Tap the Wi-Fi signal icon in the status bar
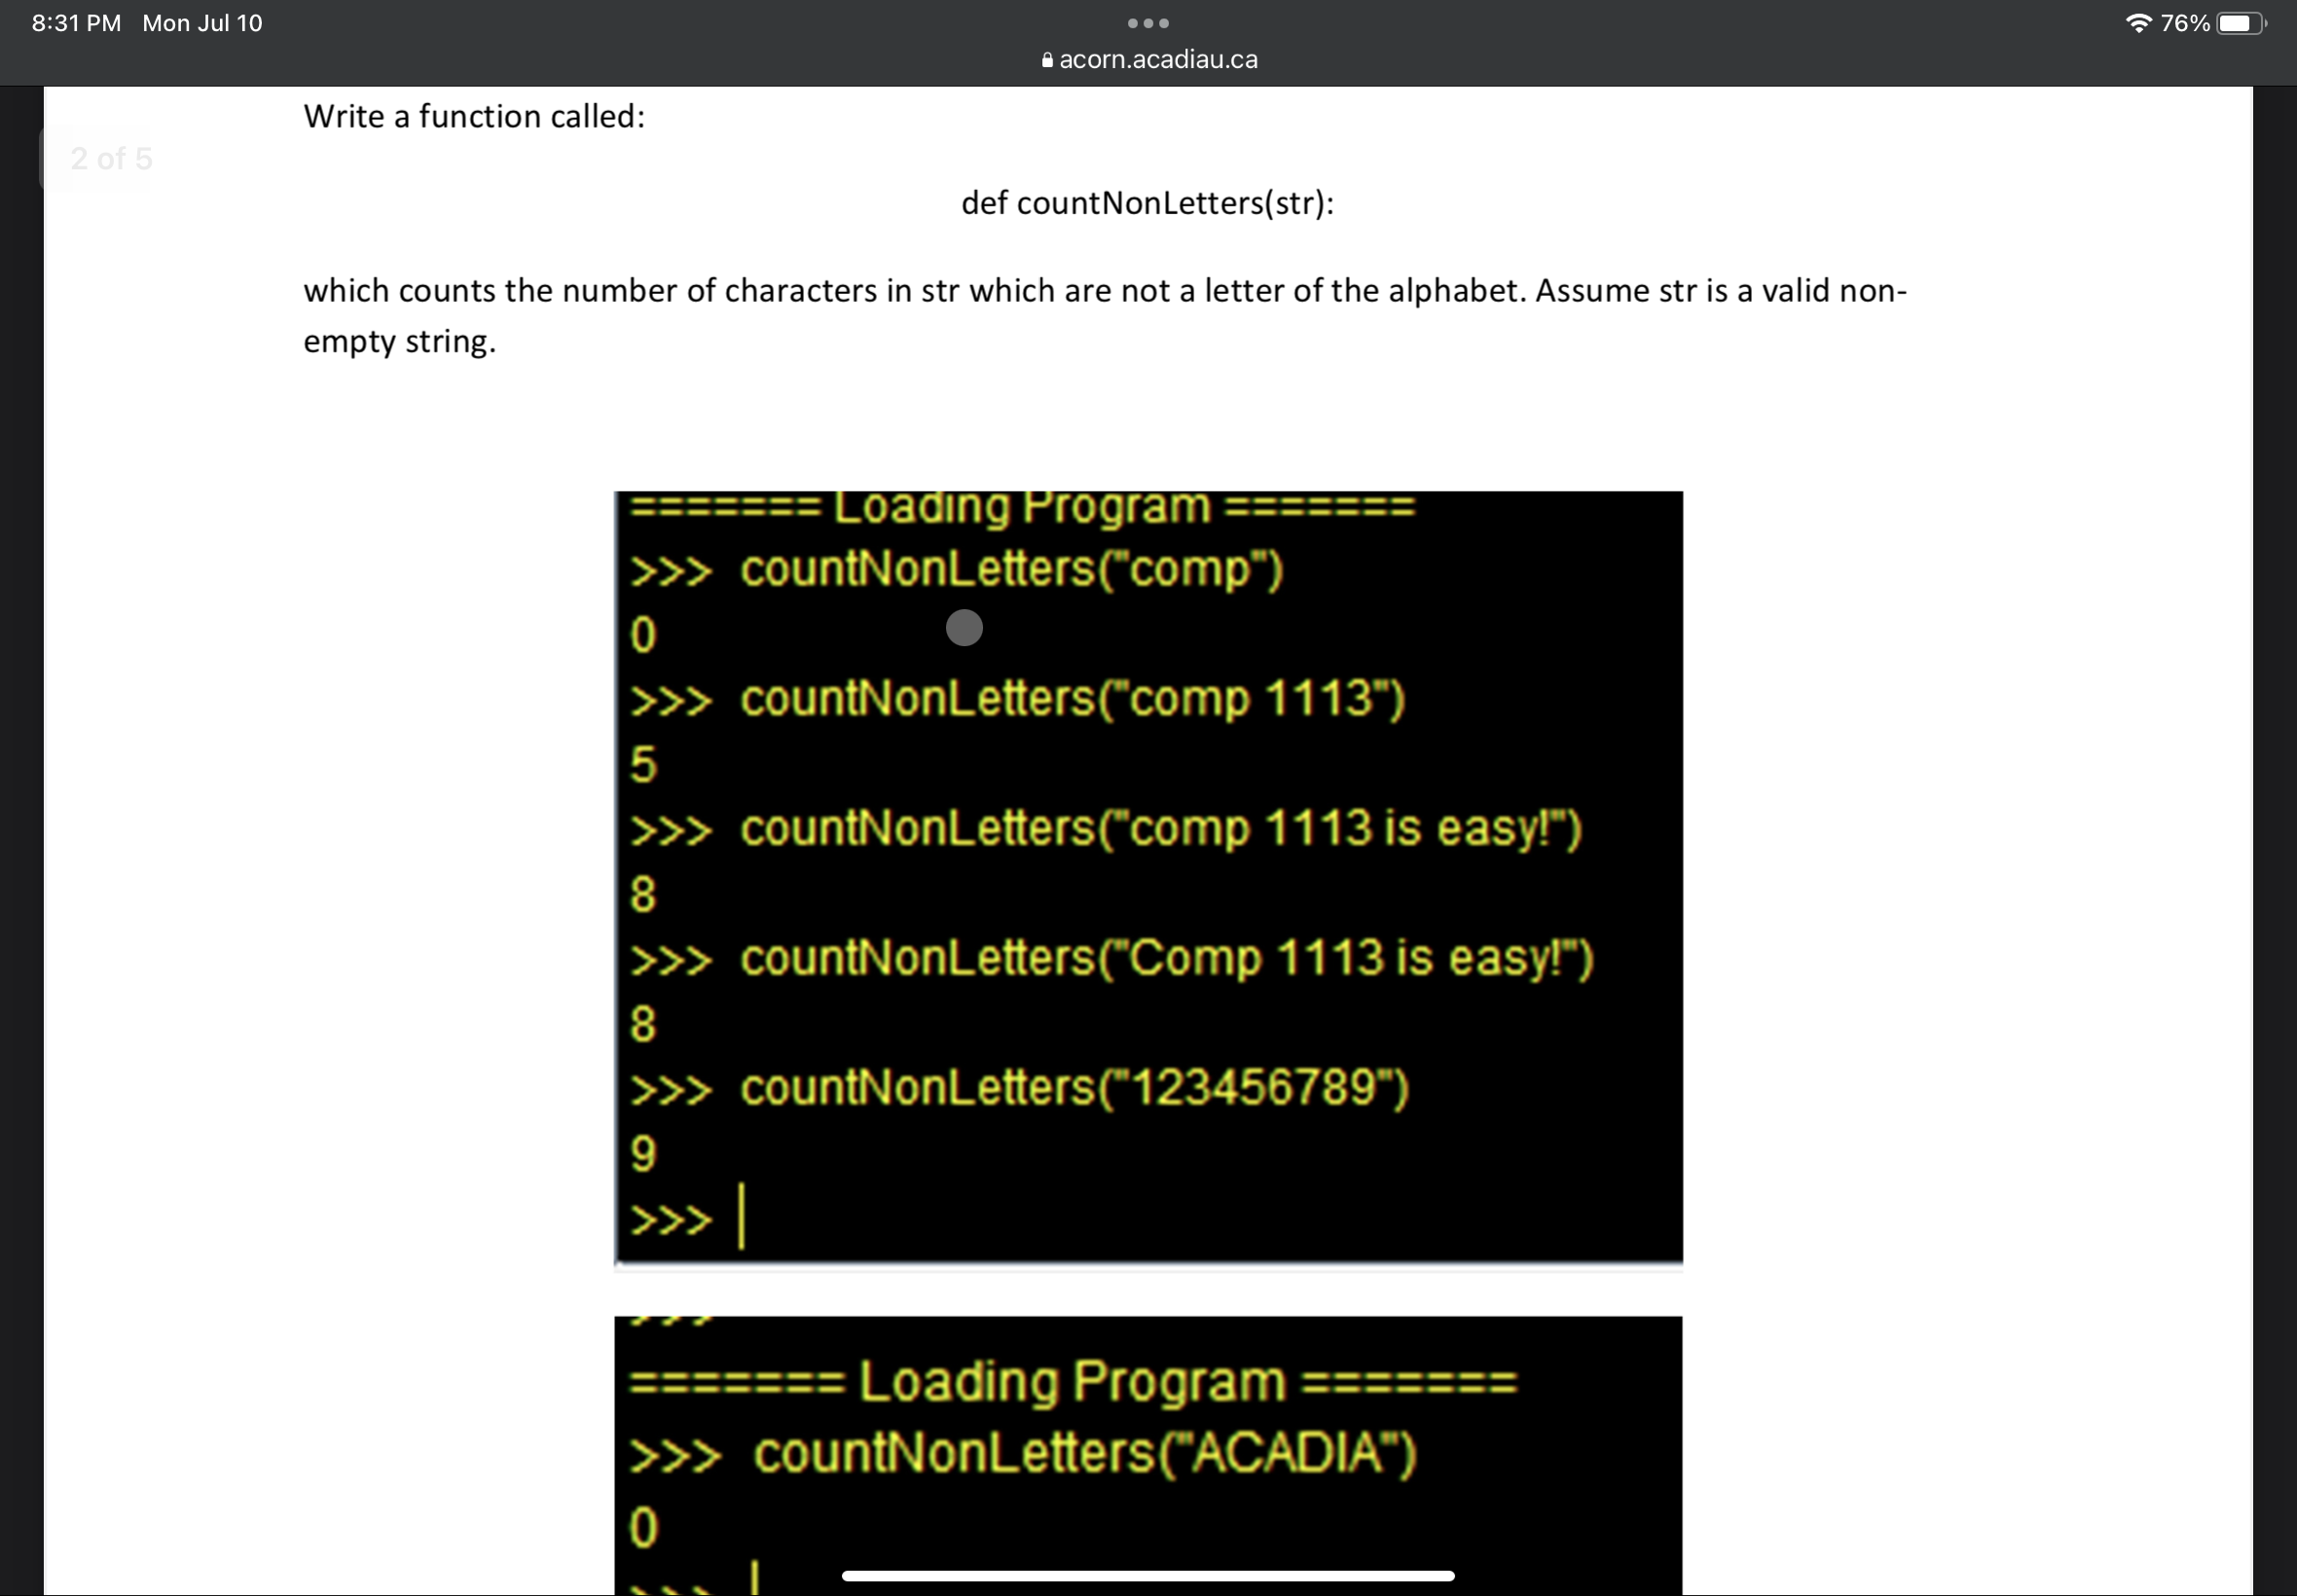The image size is (2297, 1596). click(2140, 22)
